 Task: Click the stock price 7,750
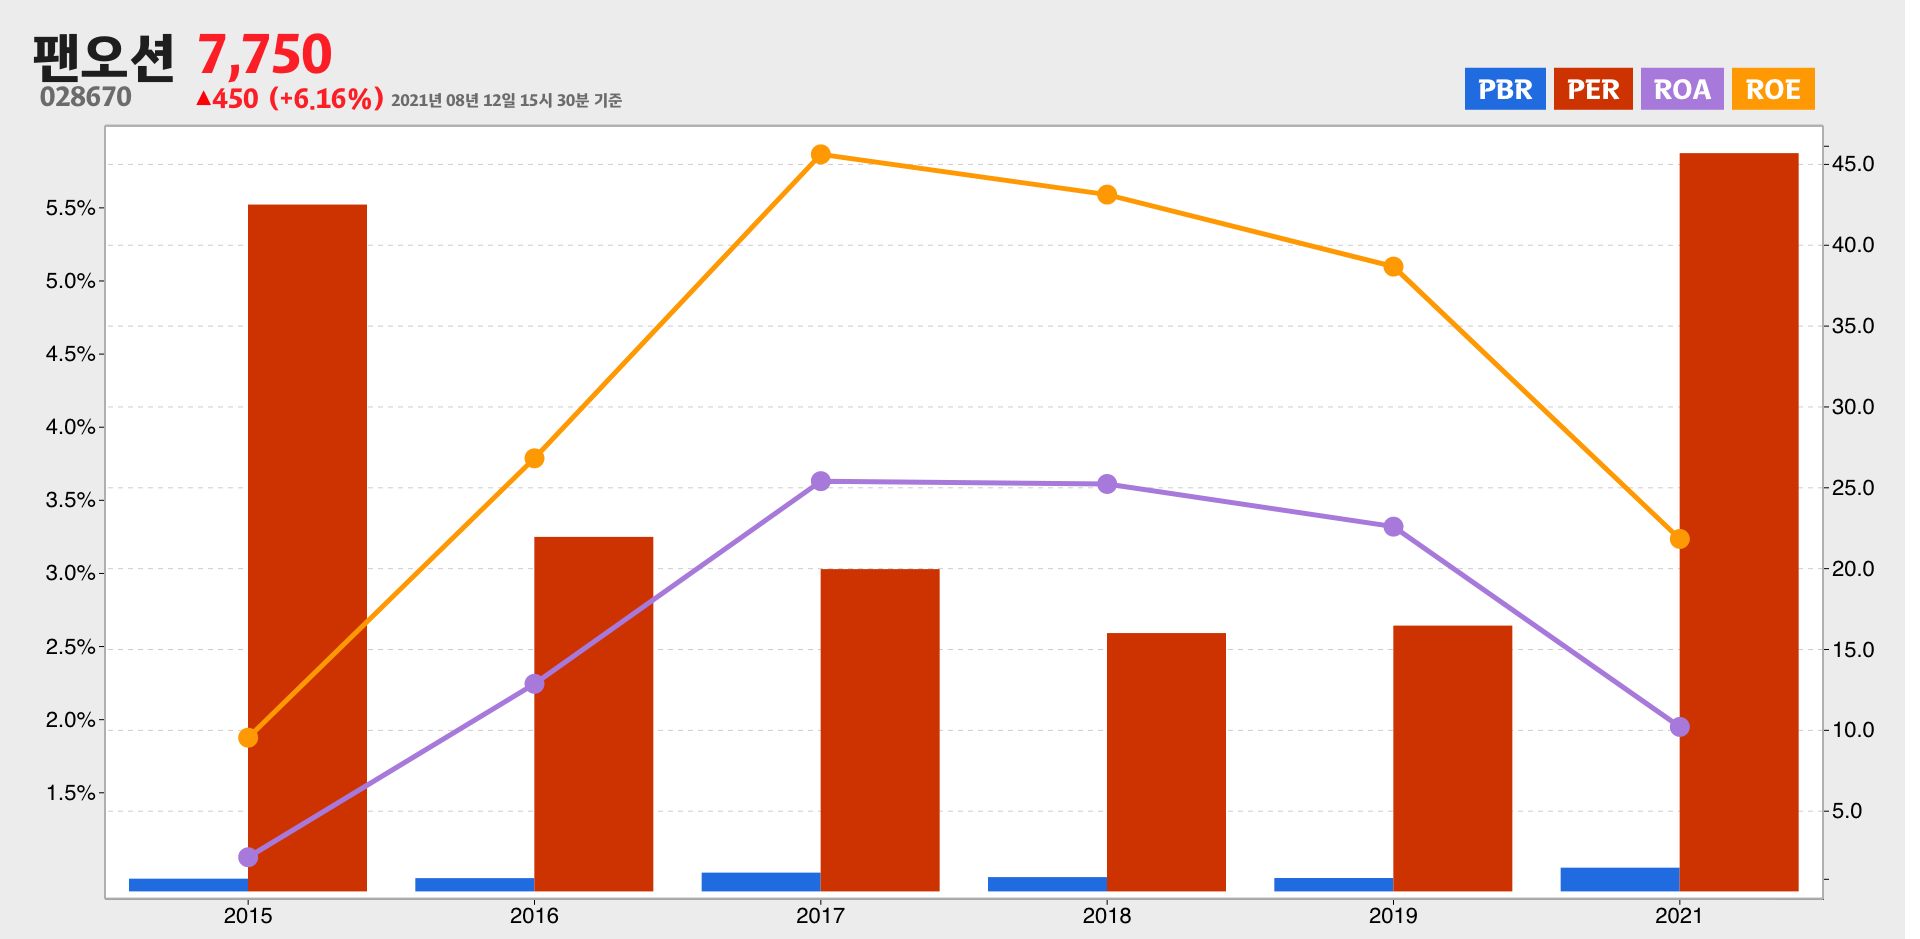pos(265,55)
